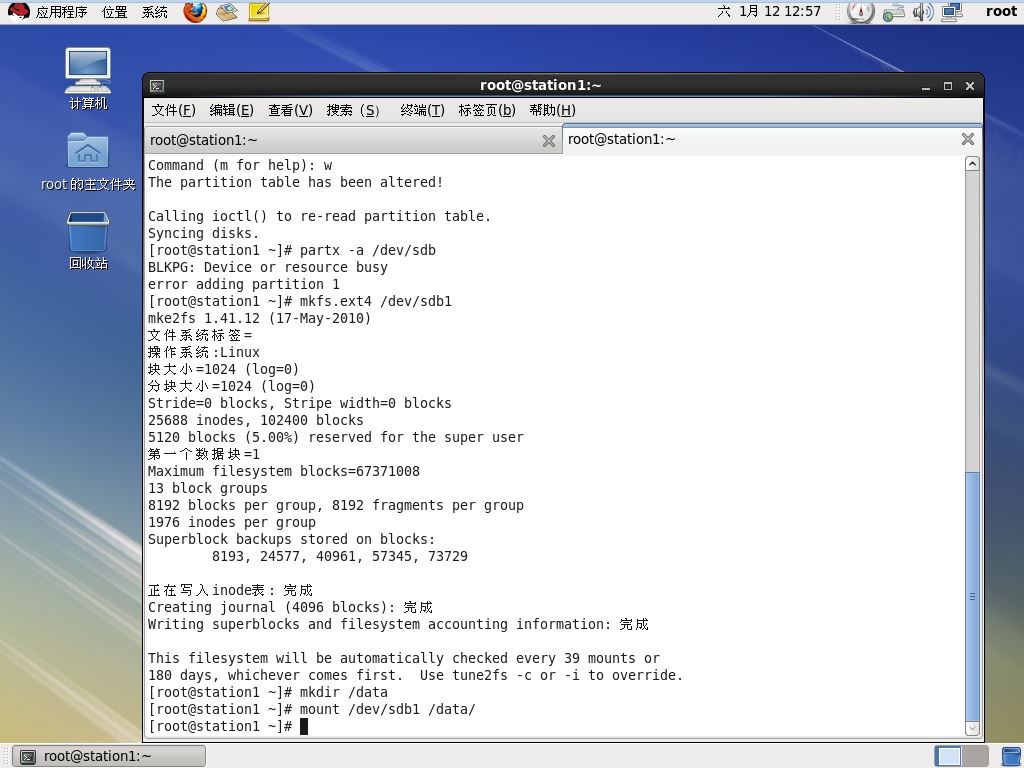Open the 应用程序 applications menu
The height and width of the screenshot is (768, 1024).
[x=61, y=12]
